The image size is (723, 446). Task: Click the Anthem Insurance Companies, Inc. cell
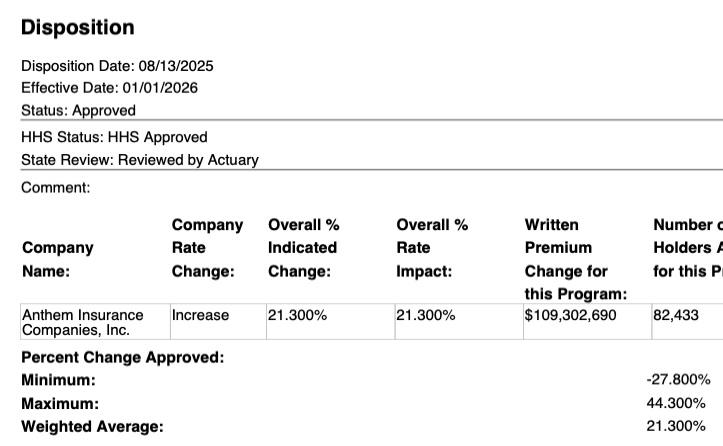[83, 322]
